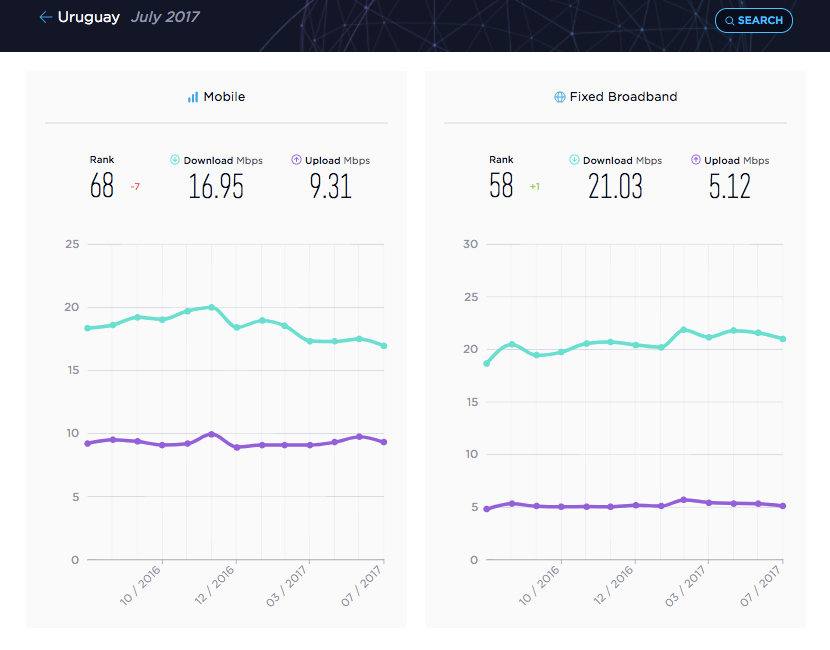Click the Mobile download value 16.95

click(216, 186)
